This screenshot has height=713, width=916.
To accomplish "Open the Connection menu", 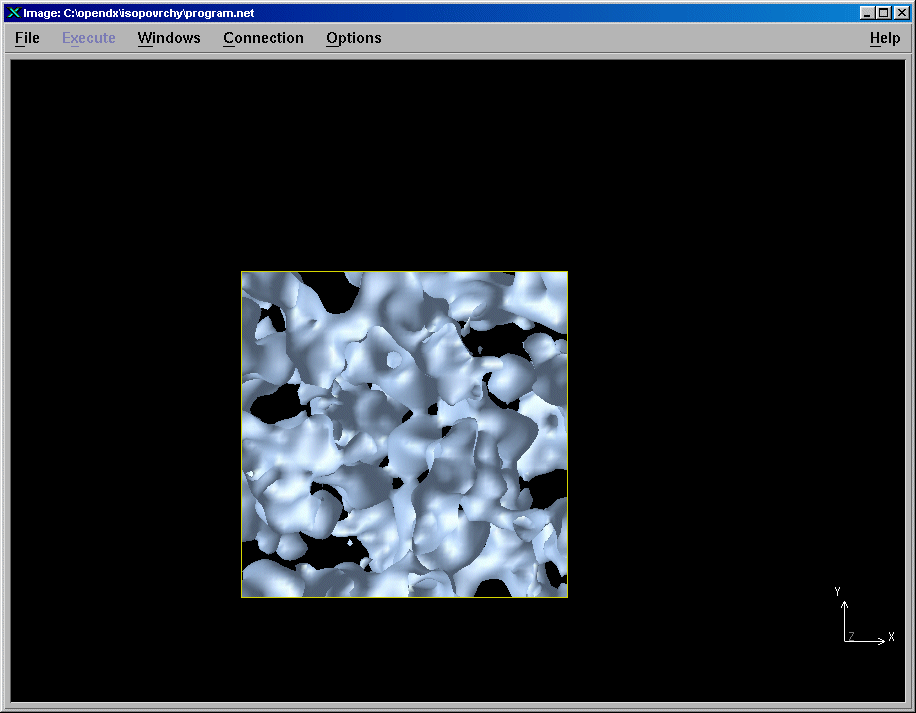I will pyautogui.click(x=263, y=38).
